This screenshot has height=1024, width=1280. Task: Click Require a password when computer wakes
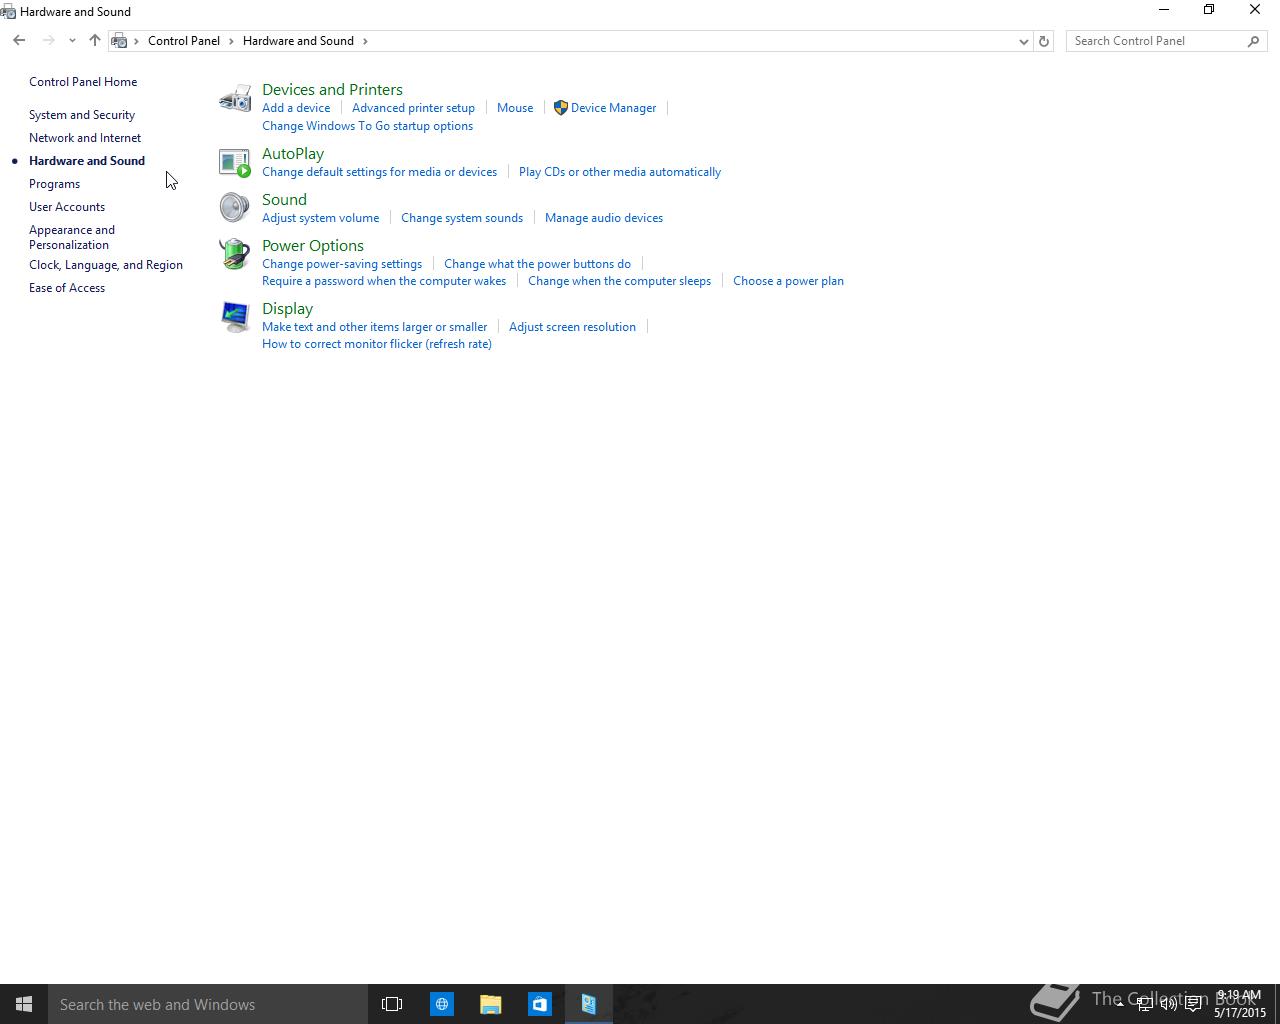384,281
